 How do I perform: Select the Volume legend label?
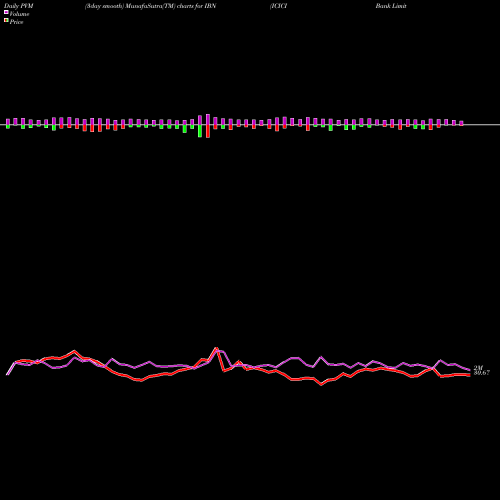click(19, 14)
